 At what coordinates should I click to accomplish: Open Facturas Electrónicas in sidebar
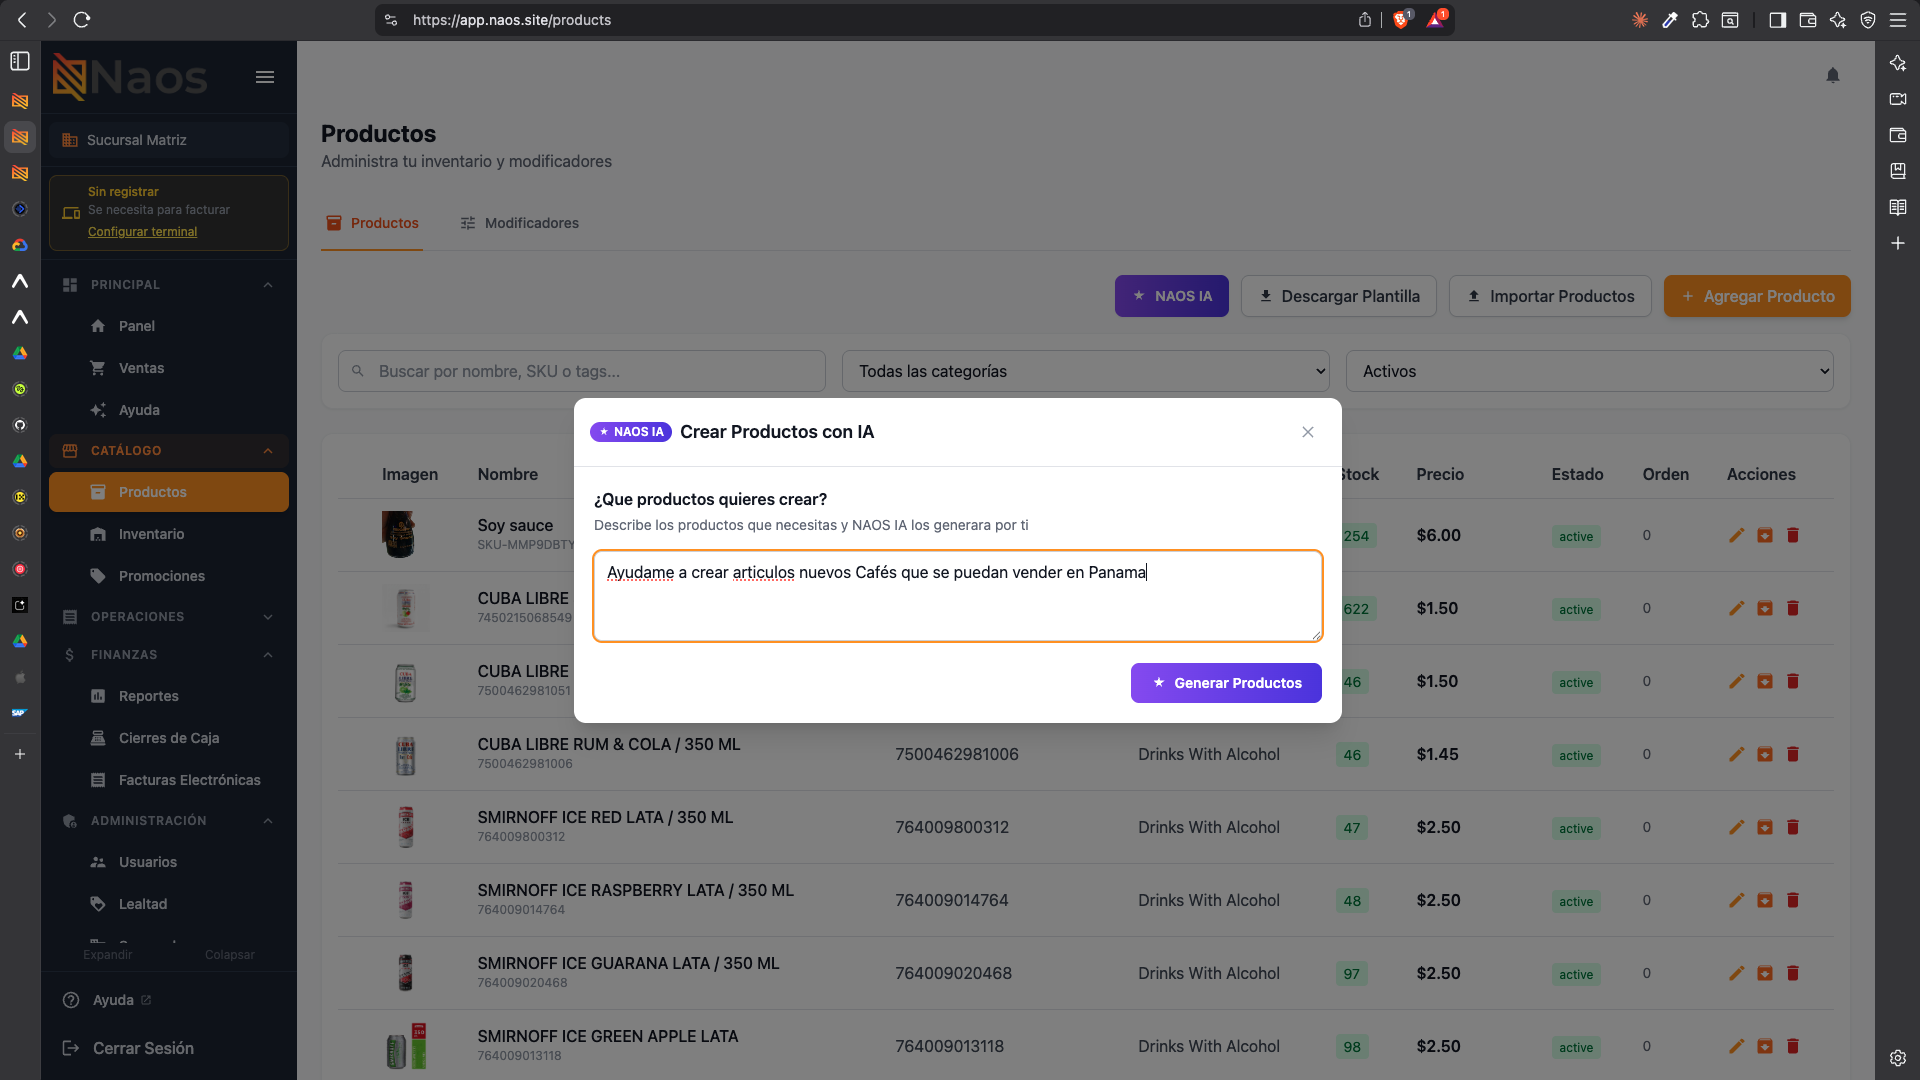(169, 780)
